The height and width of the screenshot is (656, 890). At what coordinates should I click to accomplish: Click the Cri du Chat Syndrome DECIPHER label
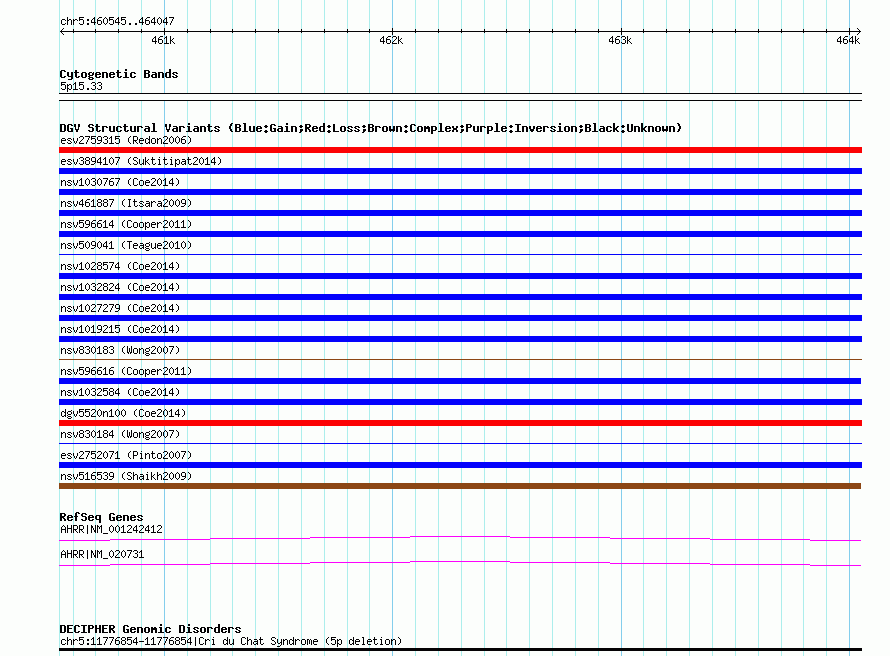pos(231,641)
